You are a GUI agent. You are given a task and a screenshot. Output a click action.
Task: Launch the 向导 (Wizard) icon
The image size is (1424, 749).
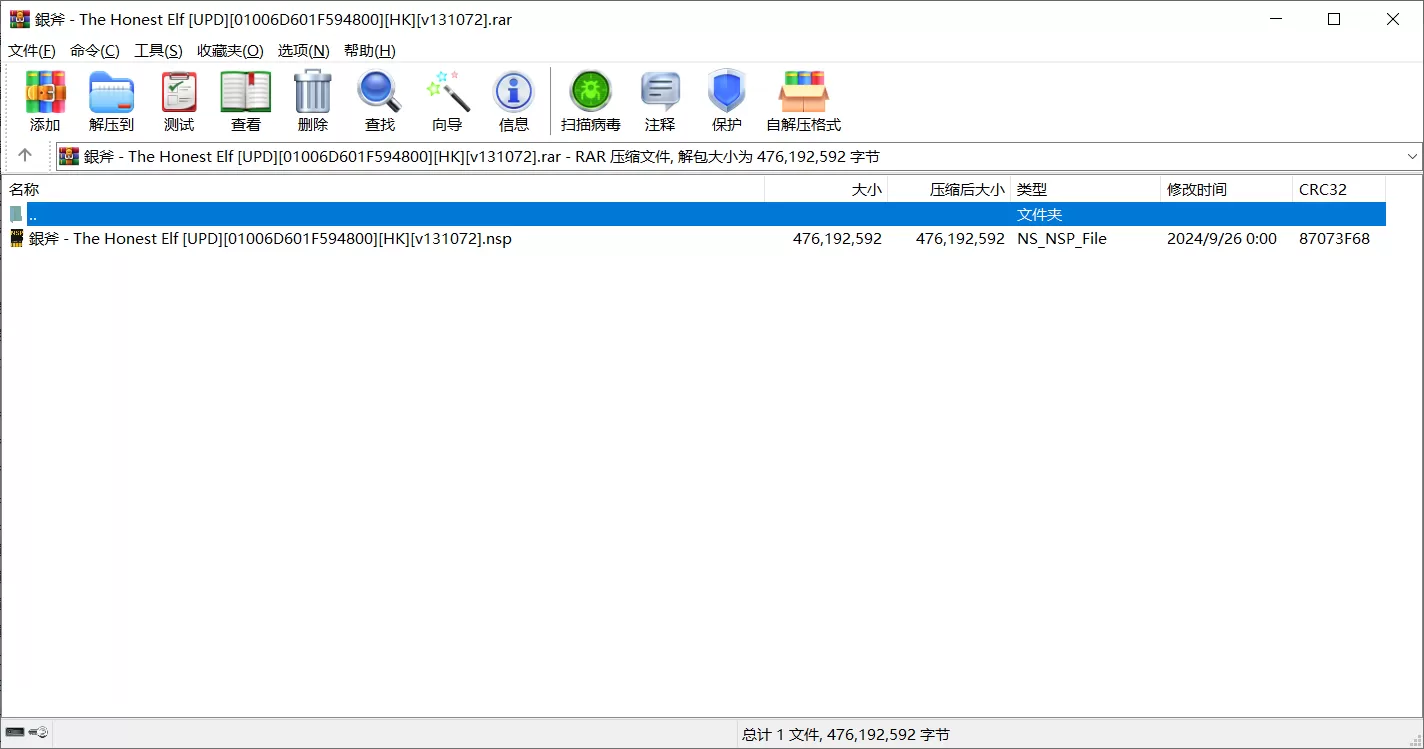[x=446, y=97]
